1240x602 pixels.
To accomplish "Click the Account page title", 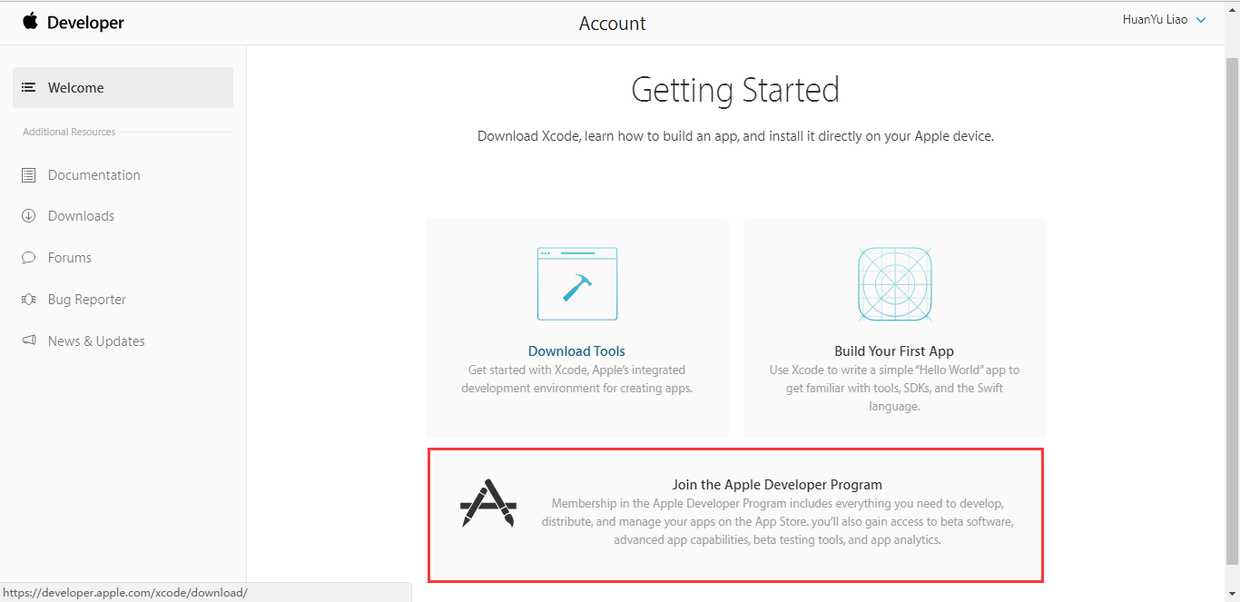I will point(612,23).
